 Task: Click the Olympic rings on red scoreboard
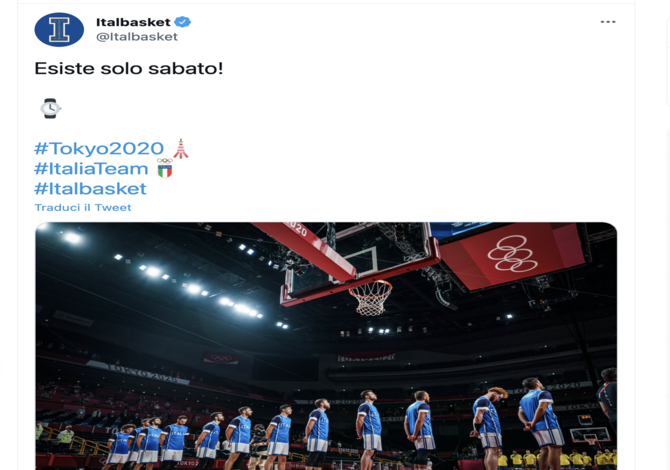512,253
